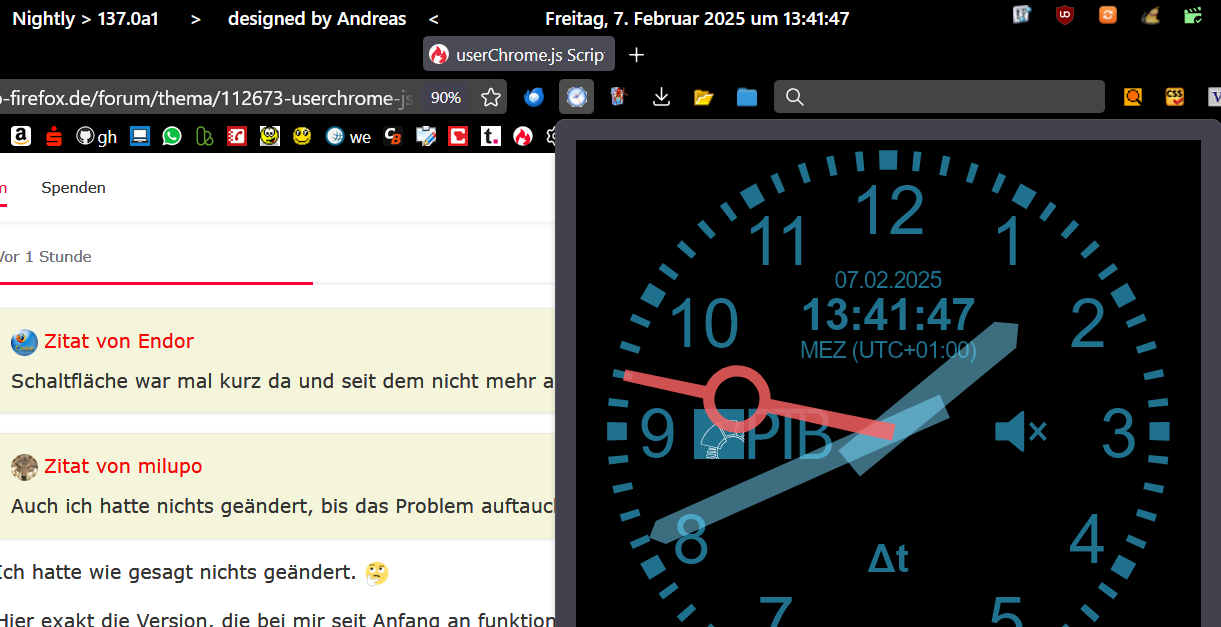The image size is (1221, 627).
Task: Open the 'Zitat von milupo' quote link
Action: point(123,466)
